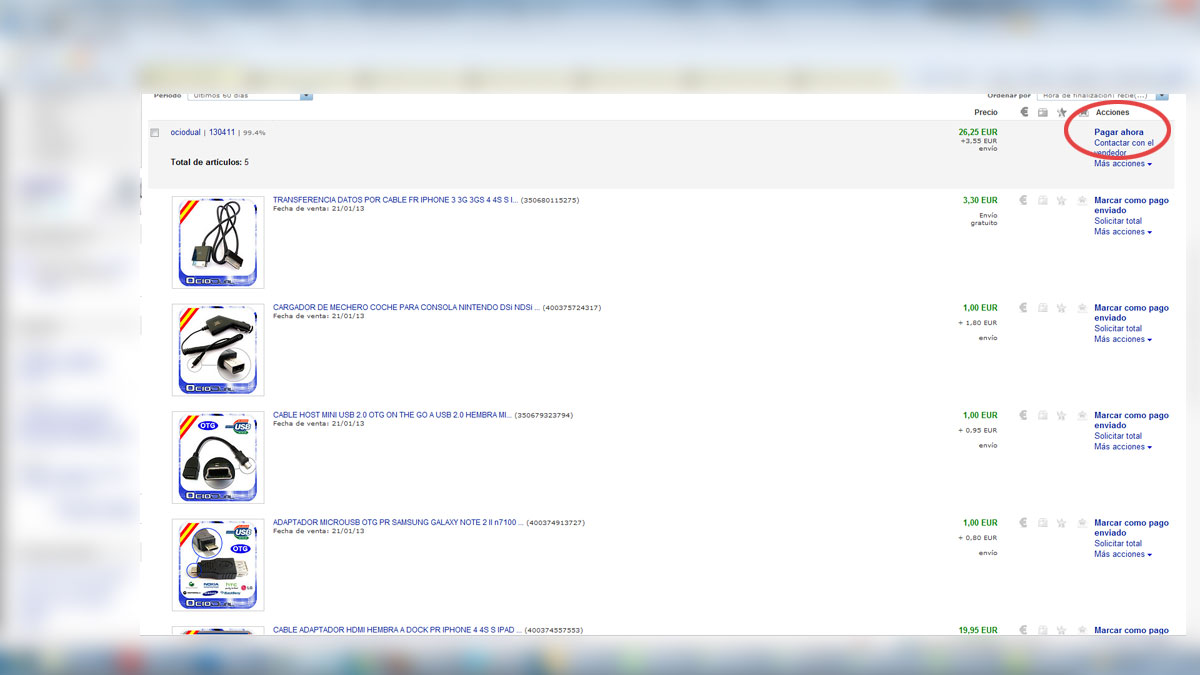
Task: Mark CARGADOR DE MECHERO item as pago enviado
Action: pyautogui.click(x=1131, y=313)
